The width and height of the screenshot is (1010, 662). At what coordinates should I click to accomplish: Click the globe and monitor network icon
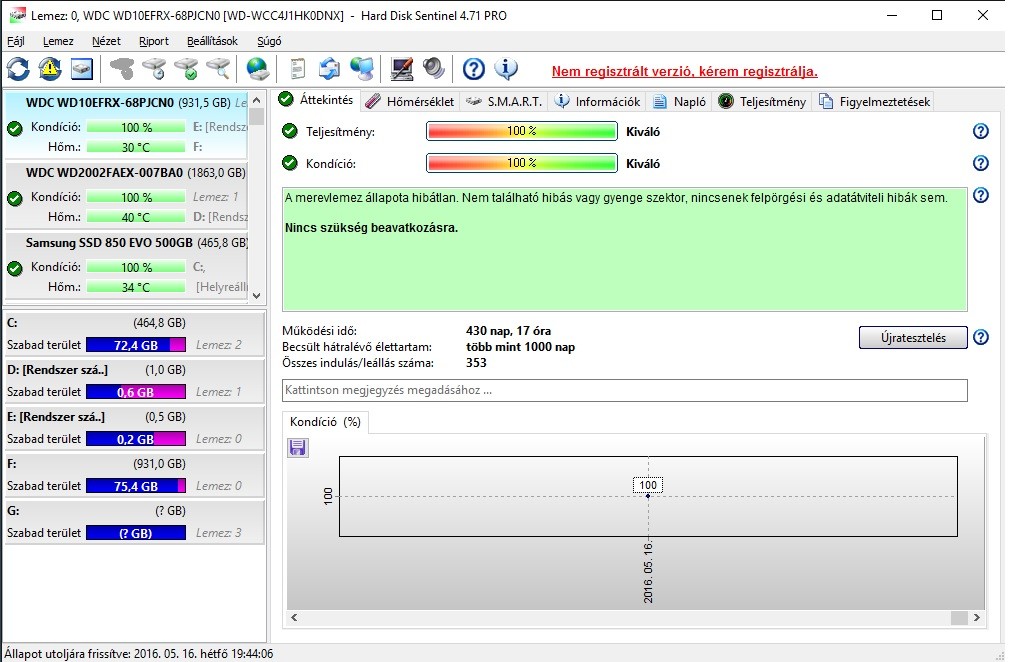coord(362,69)
